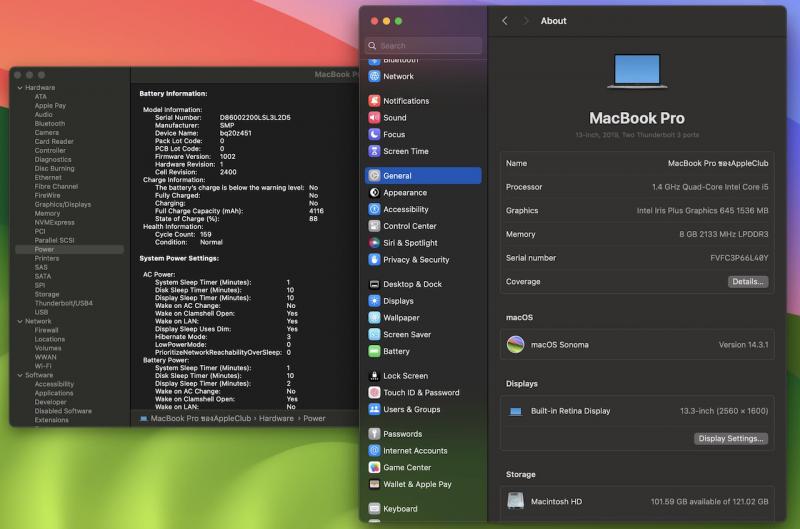Image resolution: width=800 pixels, height=529 pixels.
Task: Open the Wallpaper icon
Action: pyautogui.click(x=374, y=318)
